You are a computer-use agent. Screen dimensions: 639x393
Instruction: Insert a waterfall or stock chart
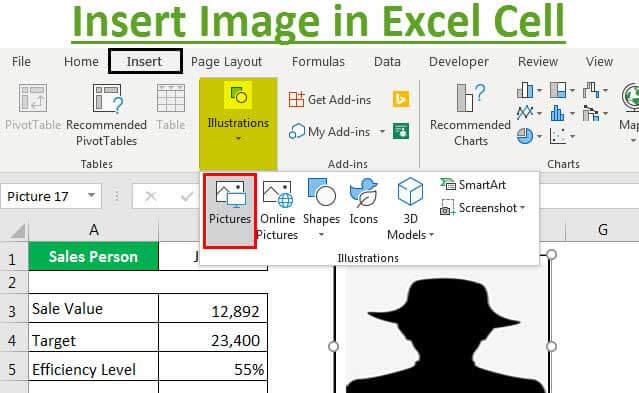point(591,90)
